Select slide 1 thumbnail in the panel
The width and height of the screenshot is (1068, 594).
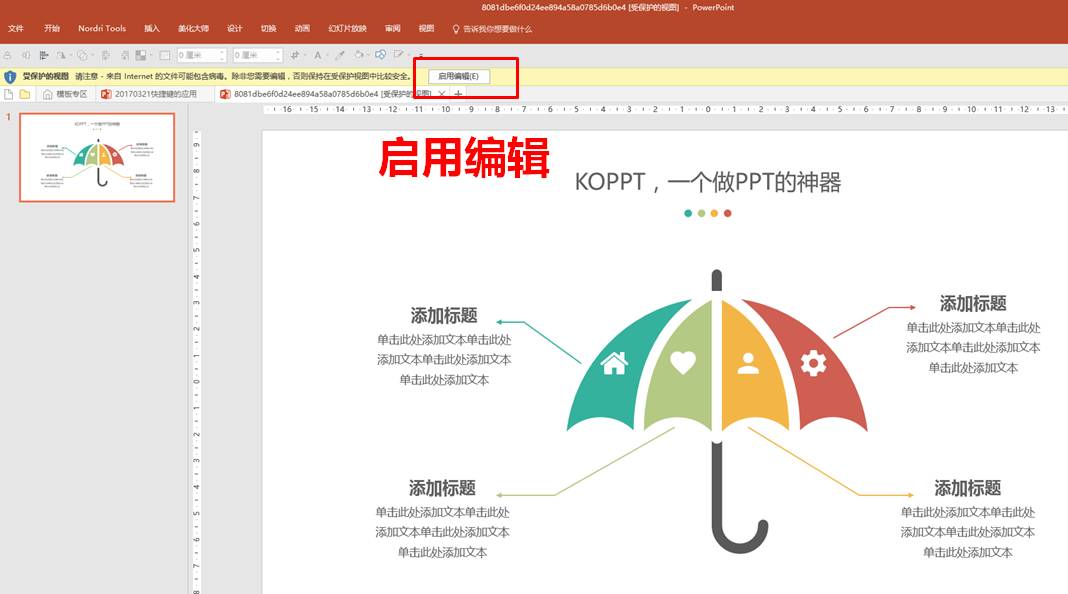(97, 157)
